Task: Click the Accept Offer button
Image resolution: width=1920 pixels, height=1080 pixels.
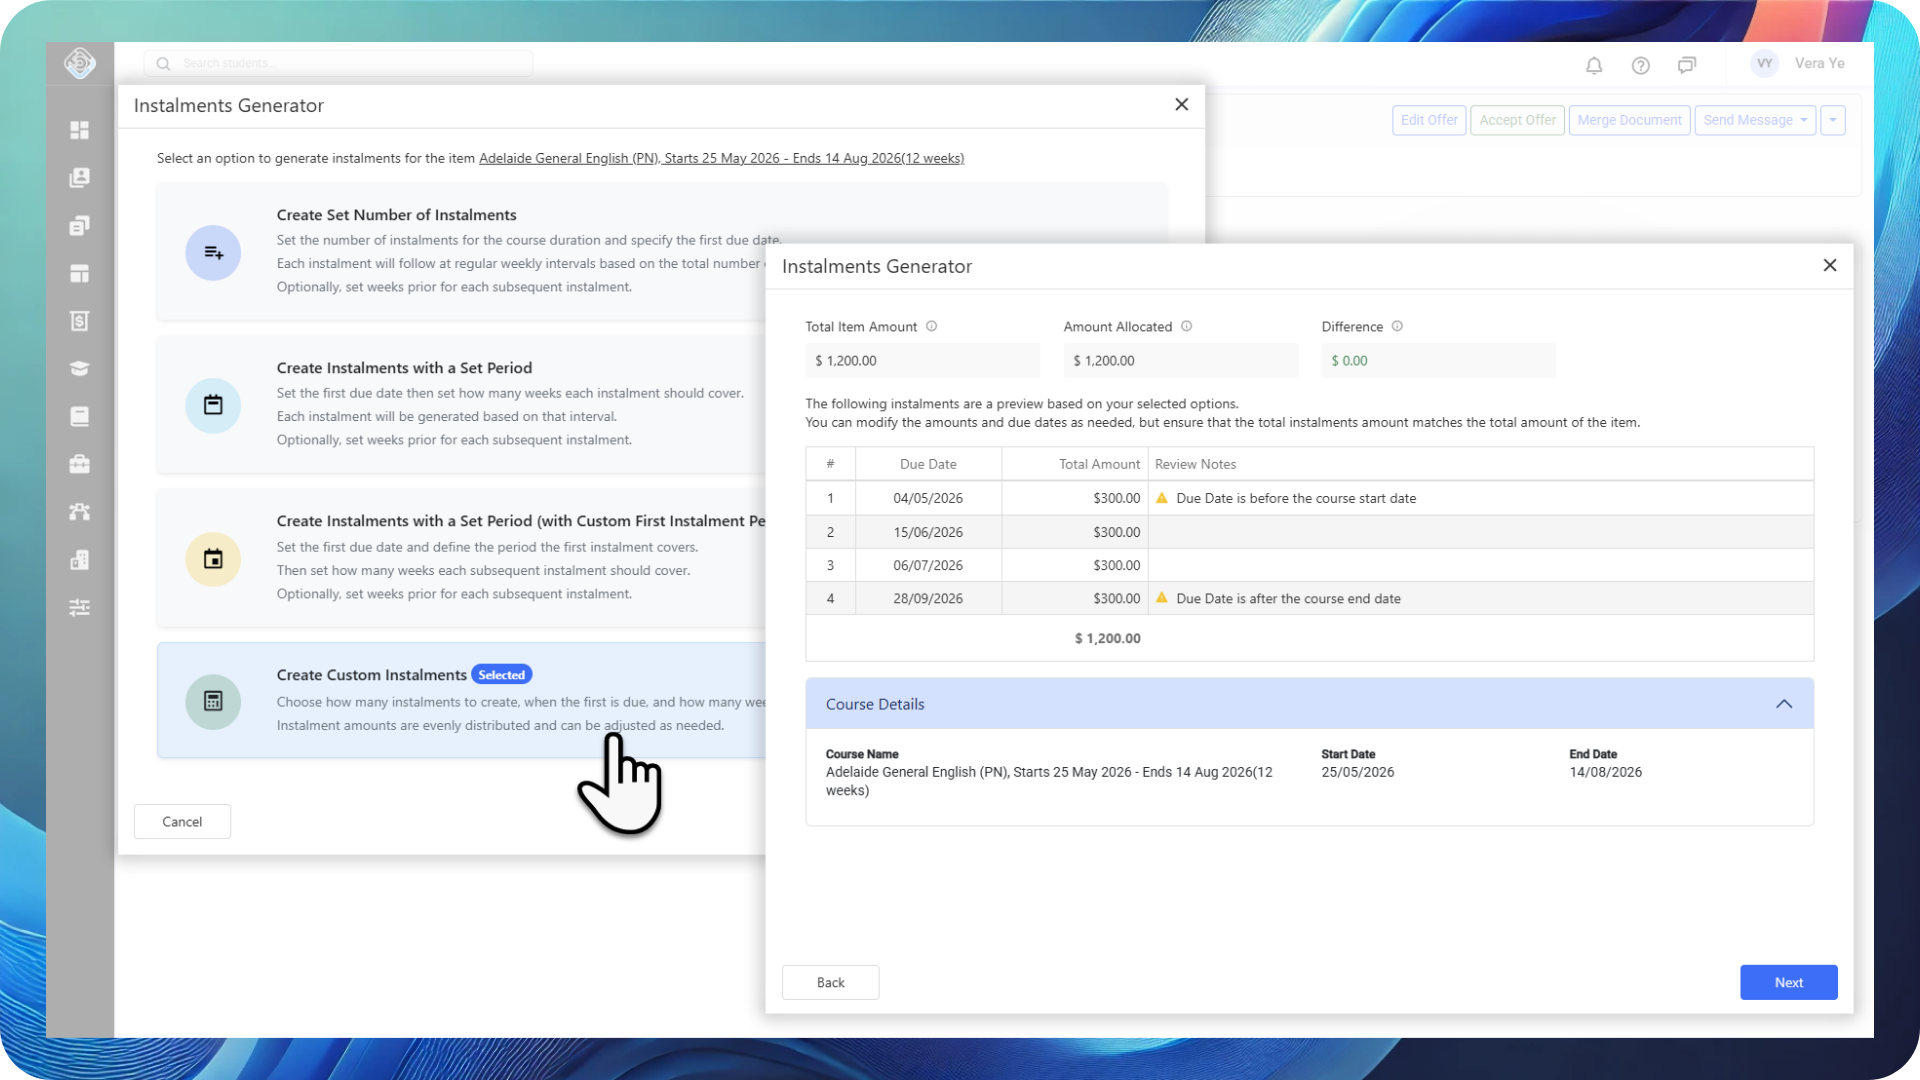Action: point(1517,120)
